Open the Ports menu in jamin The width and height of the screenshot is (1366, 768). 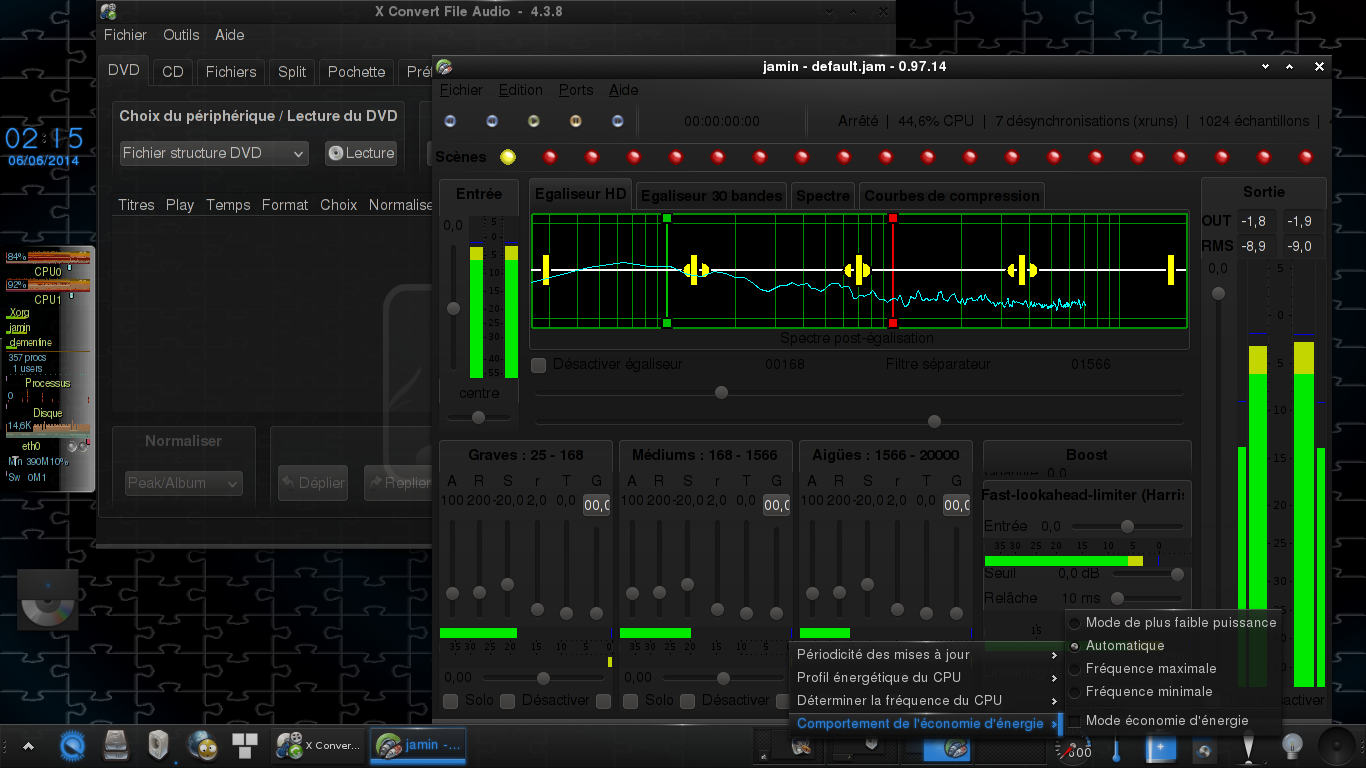click(576, 90)
